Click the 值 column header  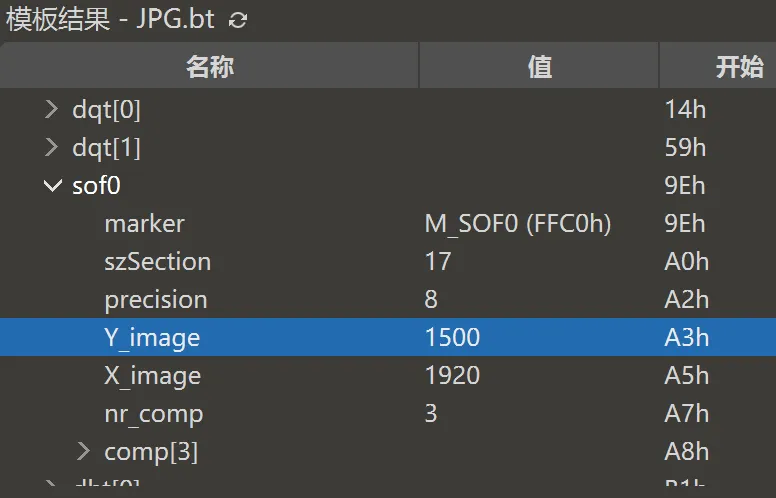539,67
